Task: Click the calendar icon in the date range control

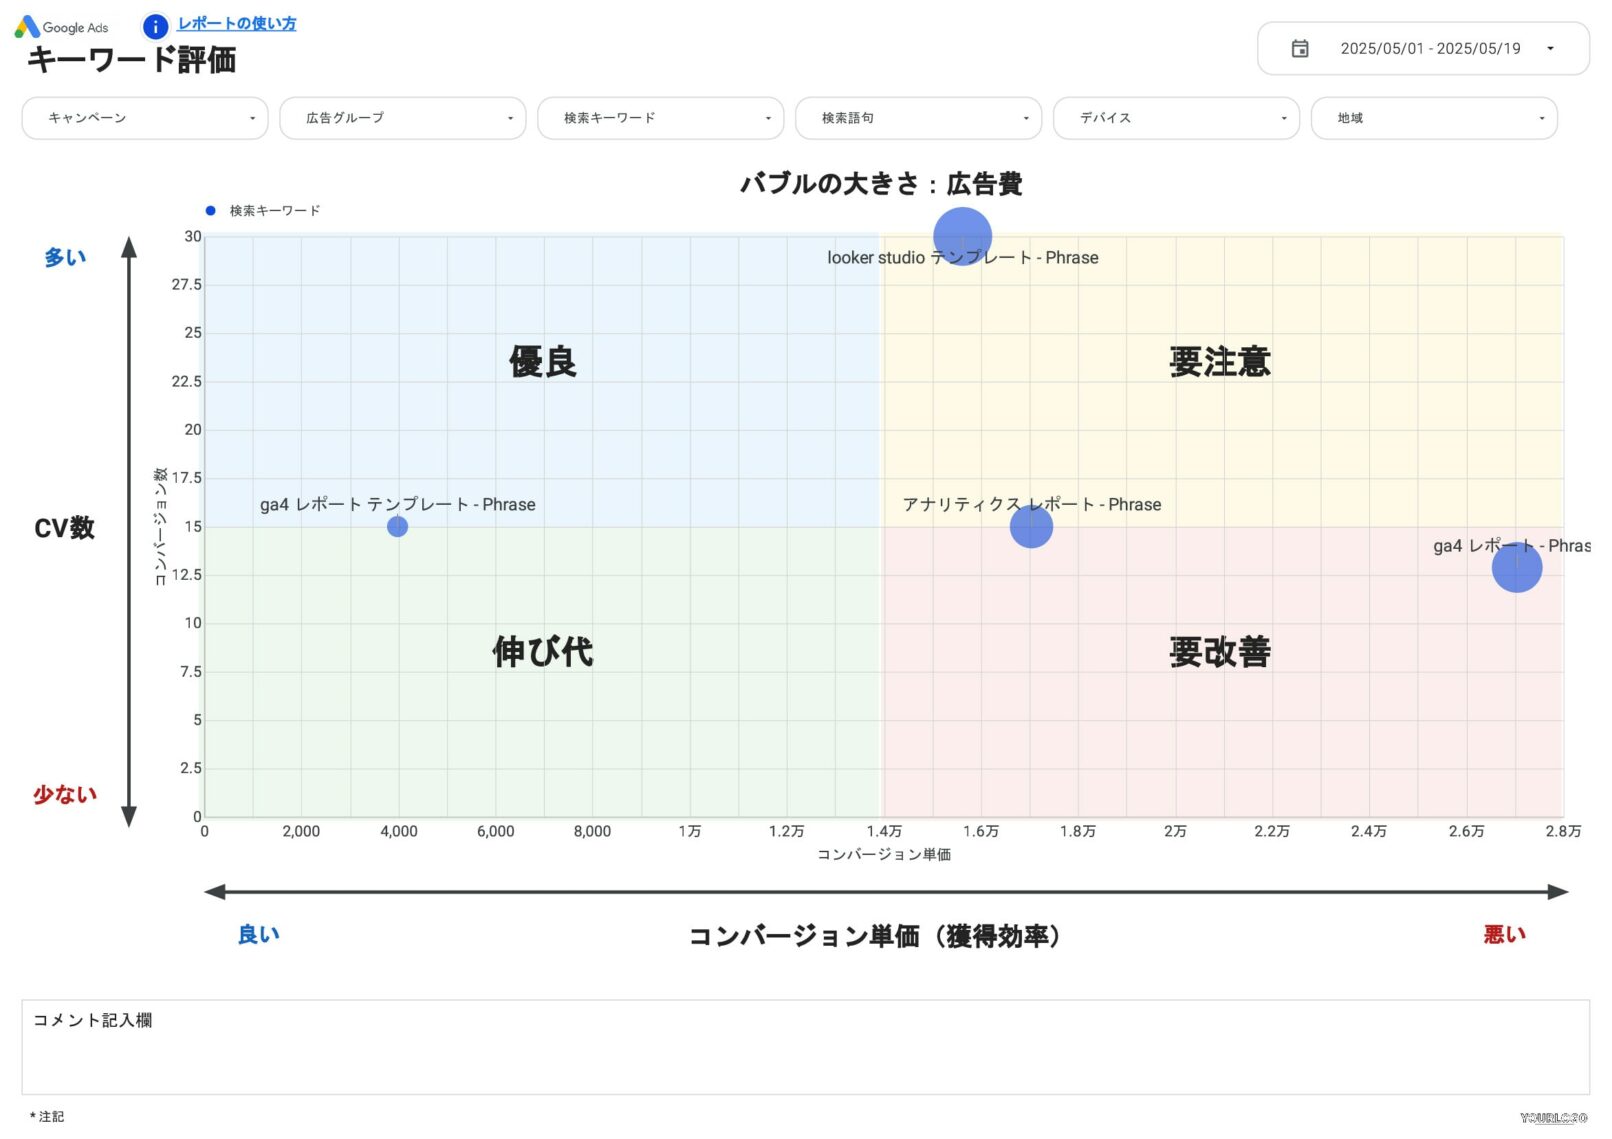Action: [x=1300, y=48]
